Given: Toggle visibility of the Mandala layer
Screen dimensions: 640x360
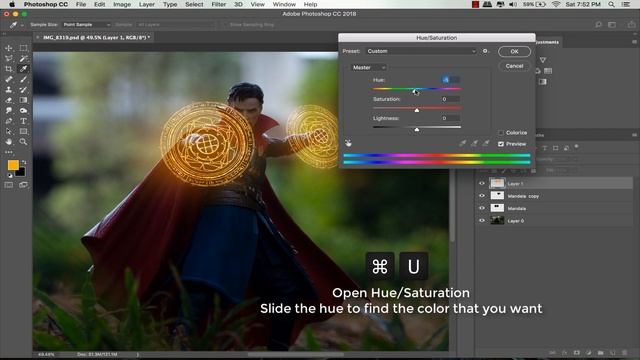Looking at the screenshot, I should [482, 208].
